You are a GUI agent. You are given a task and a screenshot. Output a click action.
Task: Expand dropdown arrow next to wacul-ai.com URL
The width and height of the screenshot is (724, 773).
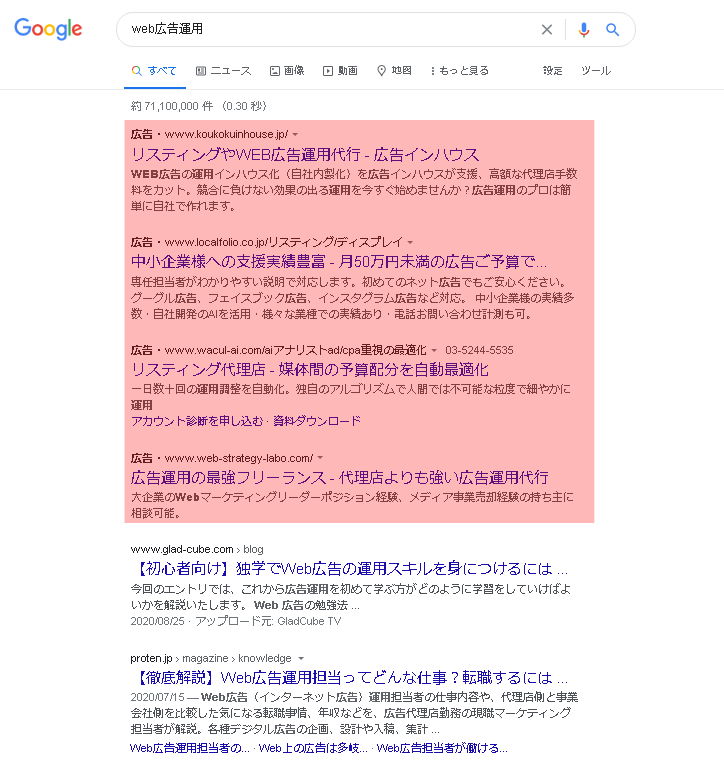coord(434,351)
